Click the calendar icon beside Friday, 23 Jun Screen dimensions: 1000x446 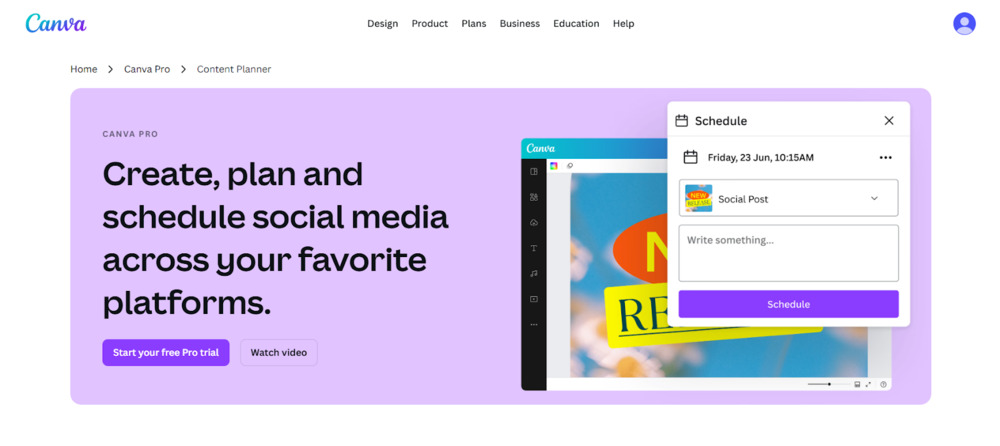(x=690, y=157)
